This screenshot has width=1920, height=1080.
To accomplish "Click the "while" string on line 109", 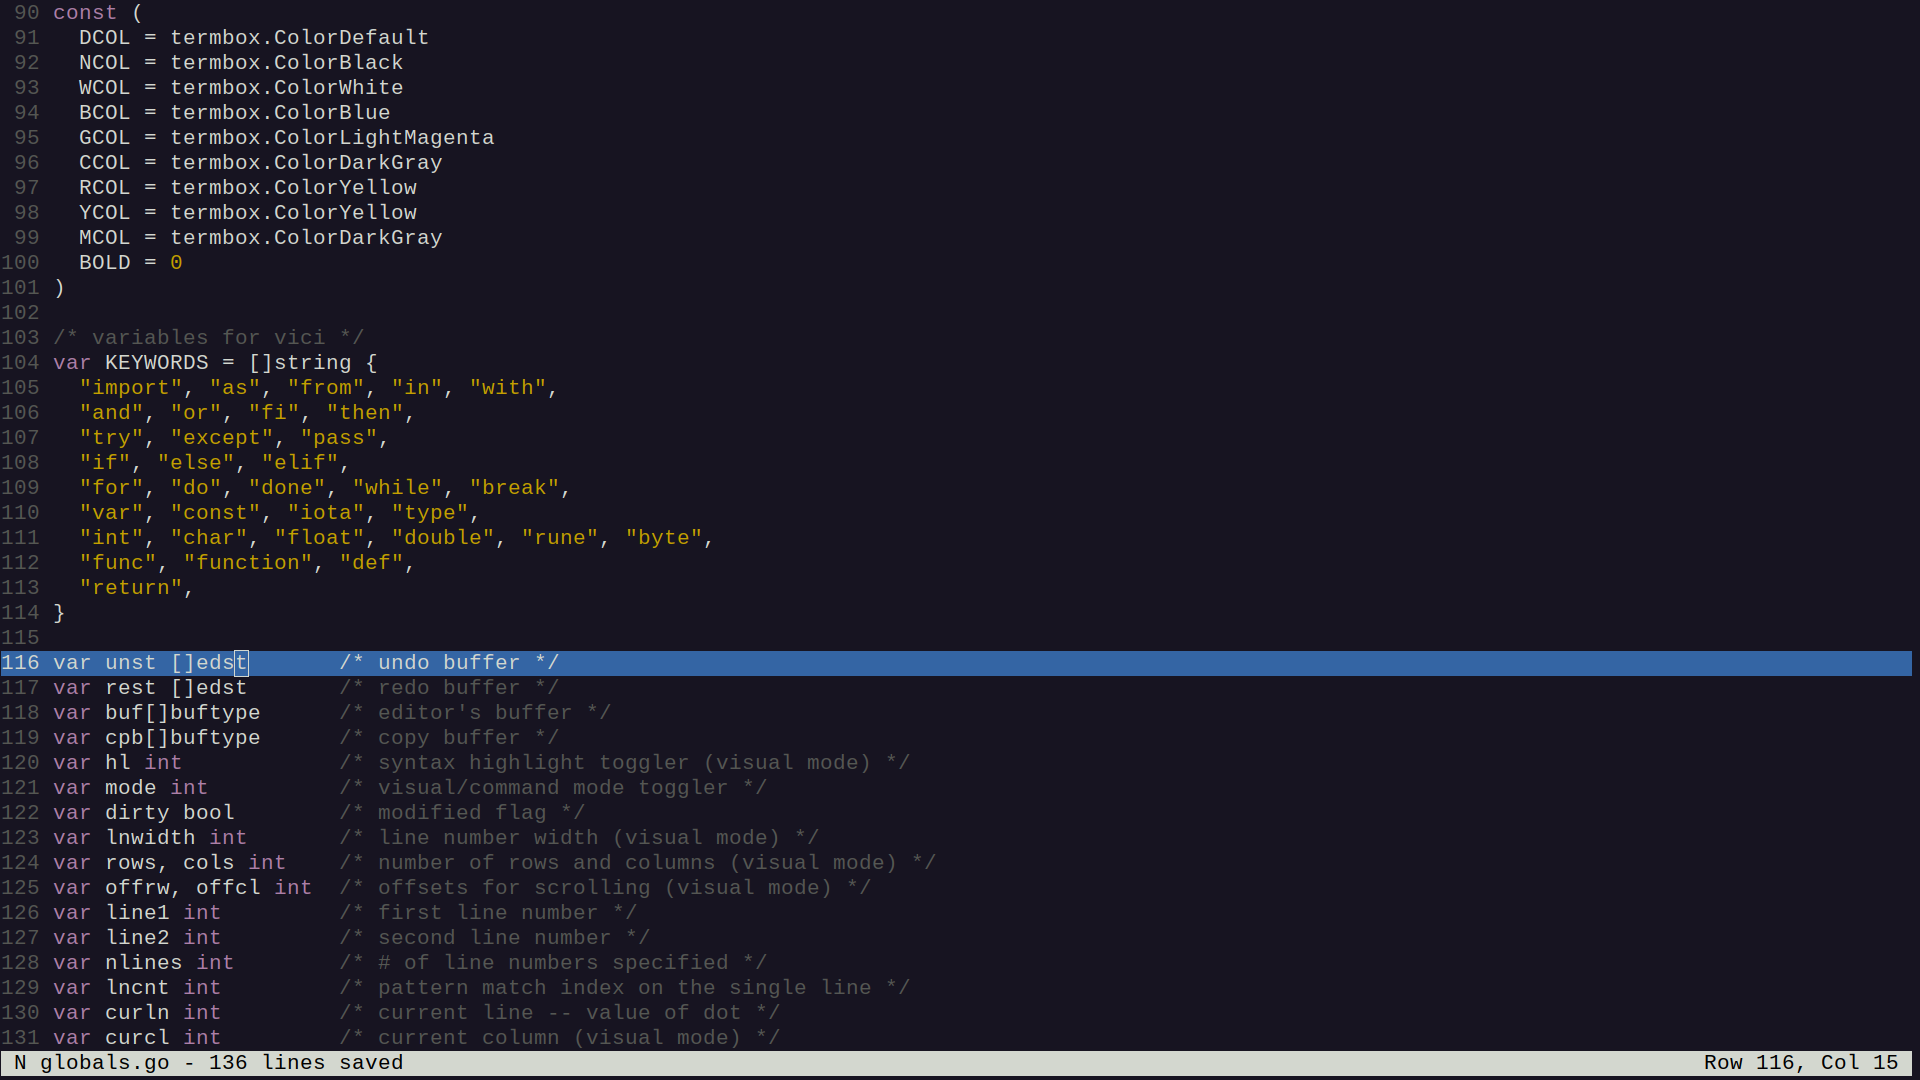I will pyautogui.click(x=397, y=488).
